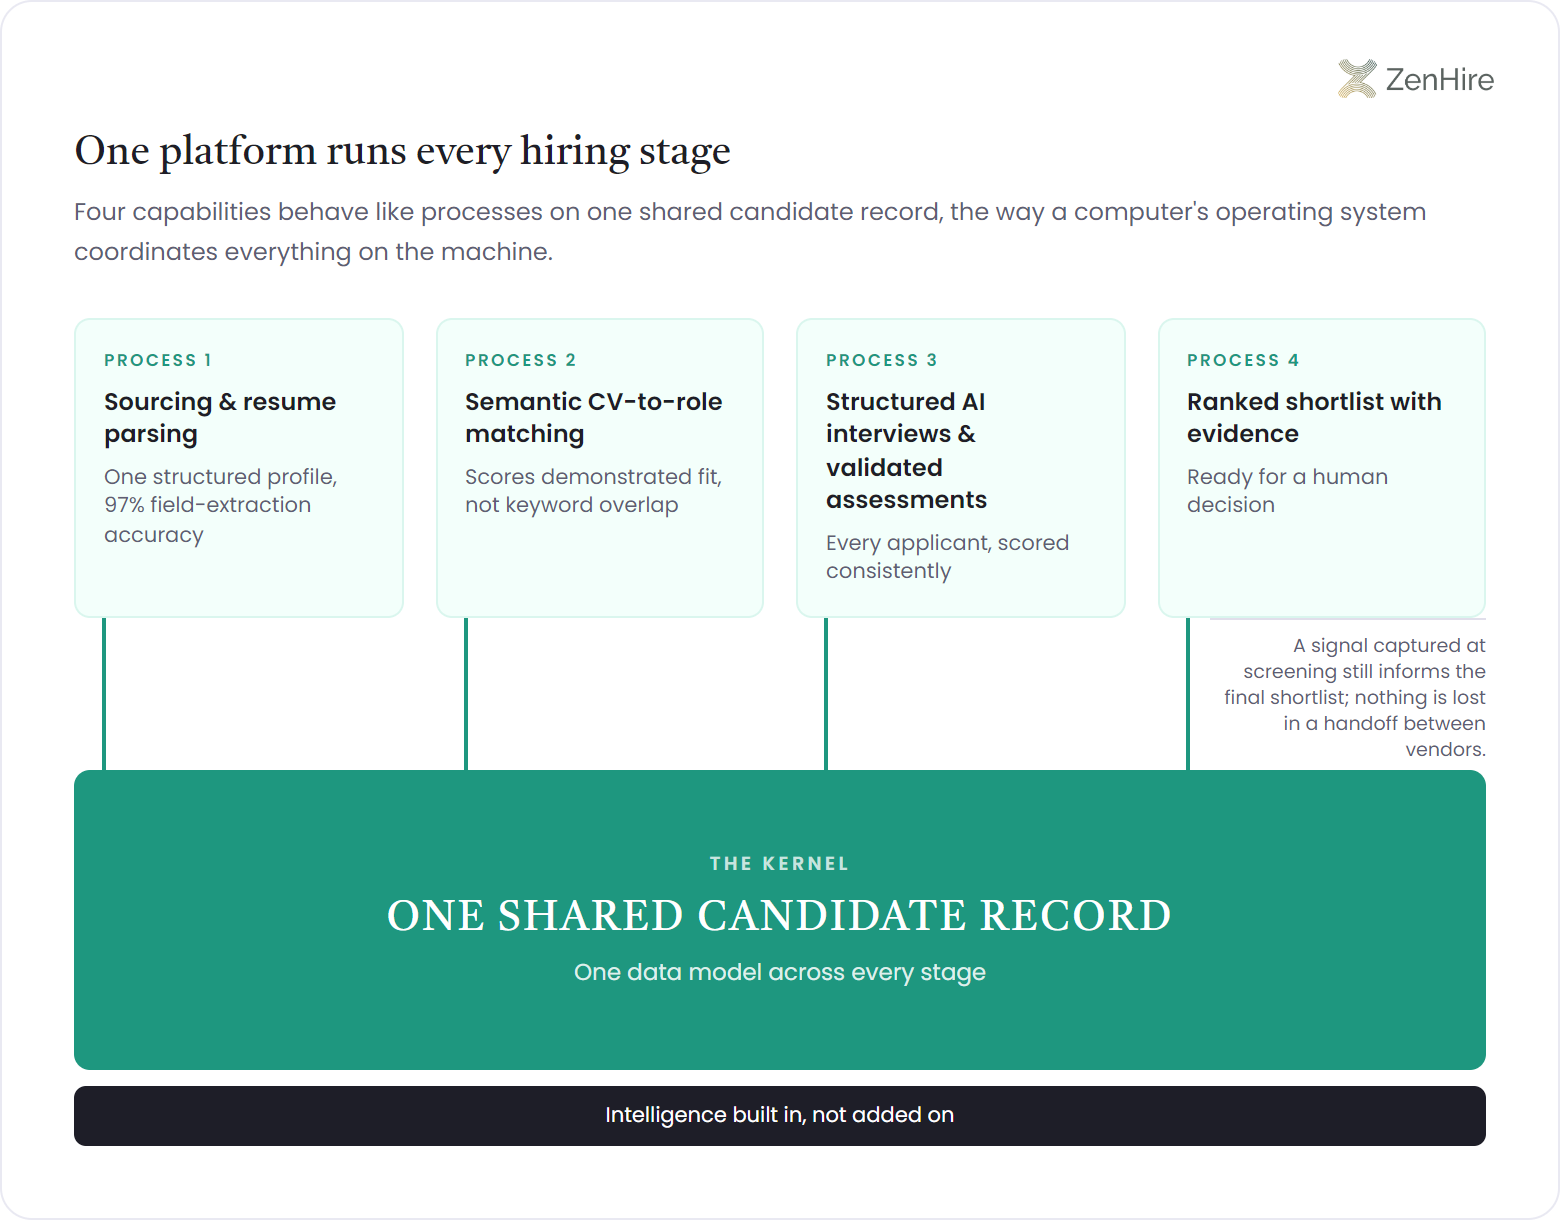The image size is (1560, 1220).
Task: Click 'THE KERNEL' label
Action: tap(780, 863)
